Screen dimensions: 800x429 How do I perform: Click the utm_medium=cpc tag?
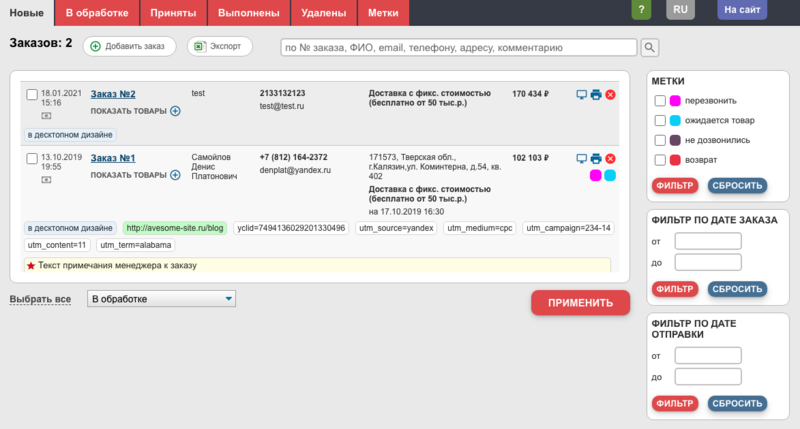pos(480,228)
